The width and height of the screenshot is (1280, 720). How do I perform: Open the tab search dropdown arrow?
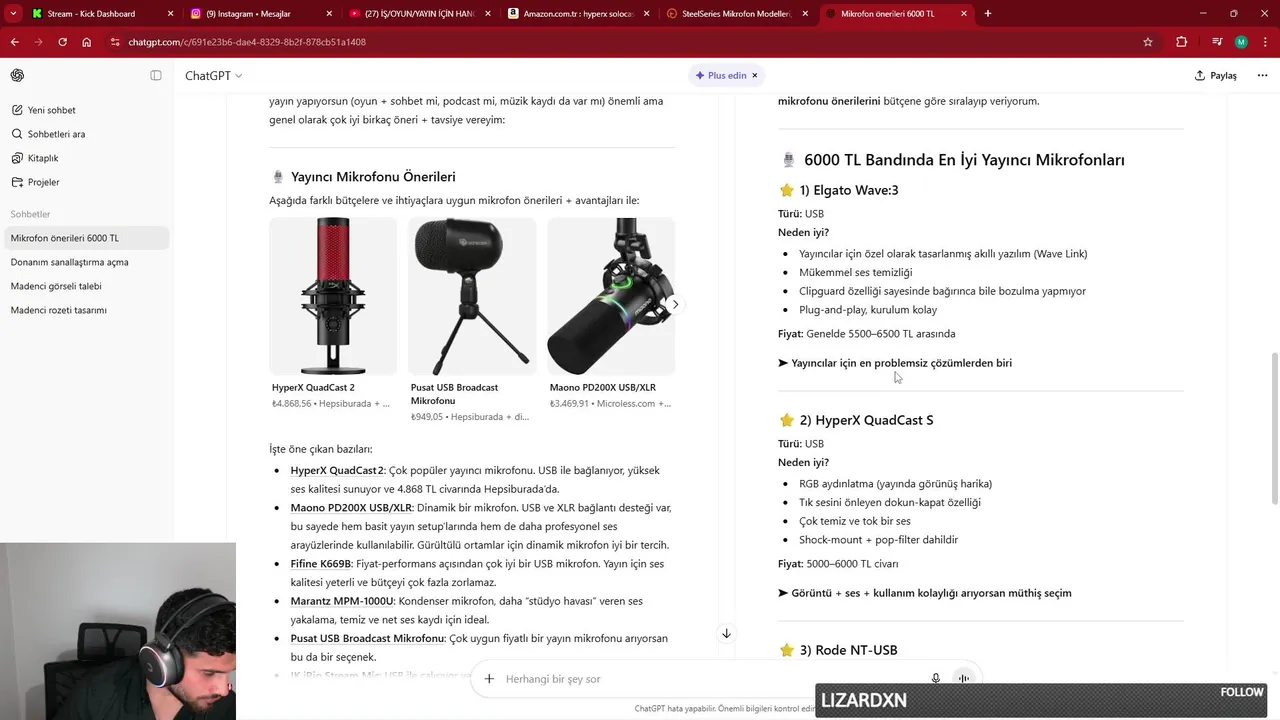(x=13, y=14)
